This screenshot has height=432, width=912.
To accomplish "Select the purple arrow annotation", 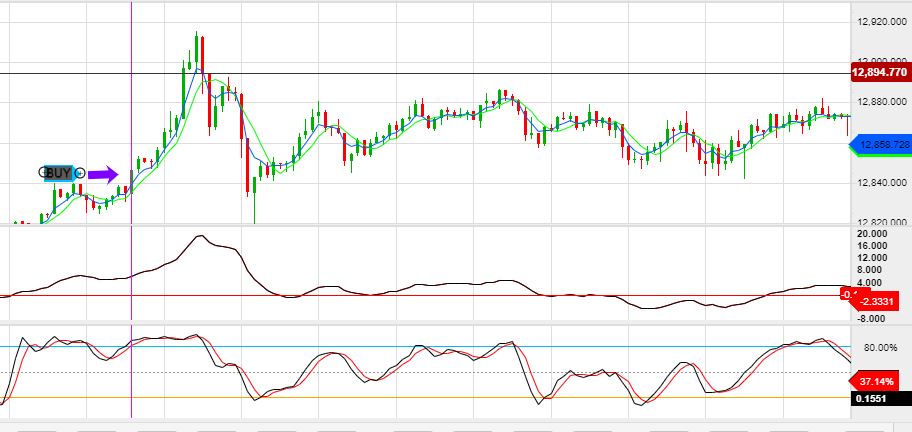I will click(102, 174).
